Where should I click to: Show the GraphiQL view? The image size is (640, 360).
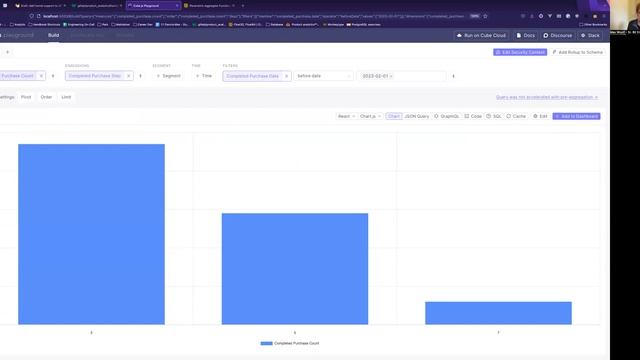[447, 116]
